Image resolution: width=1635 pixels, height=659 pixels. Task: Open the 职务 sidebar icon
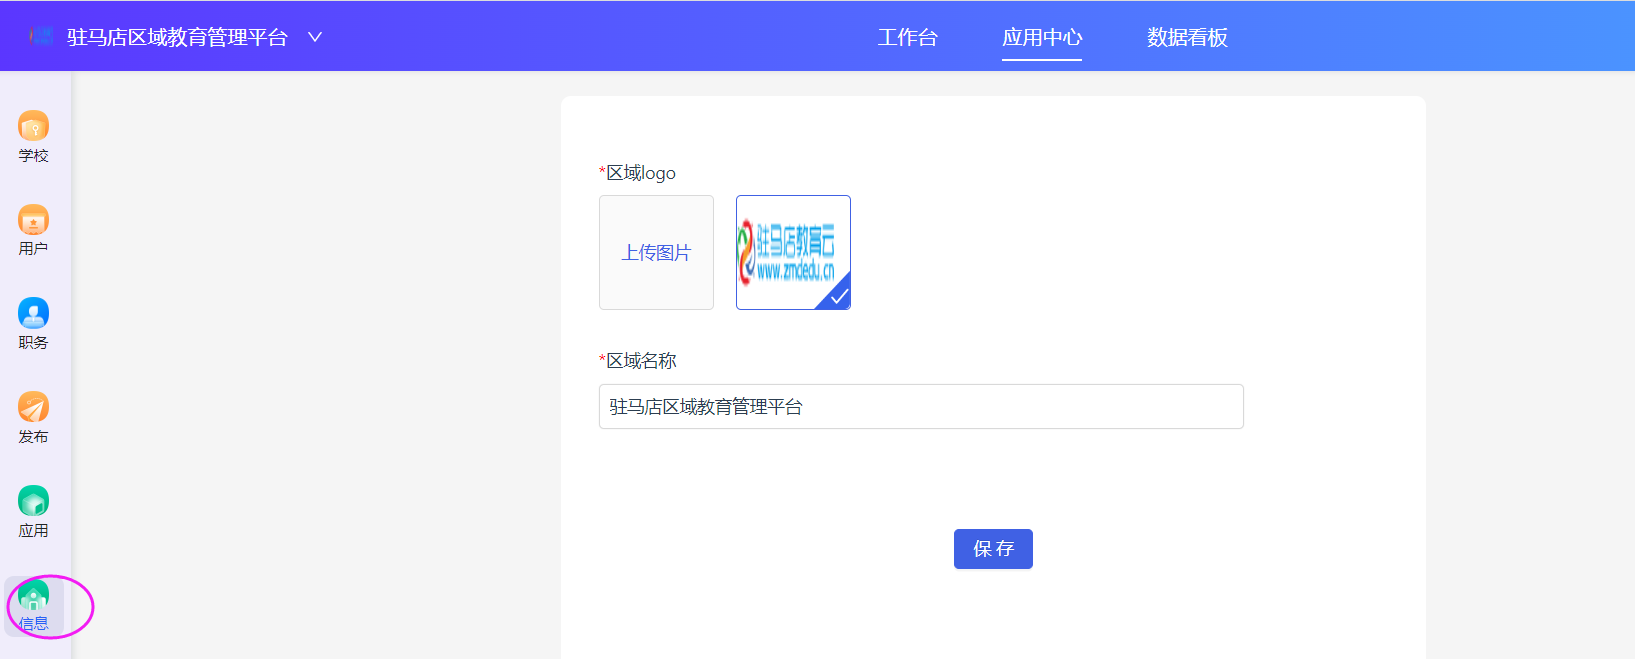[33, 313]
